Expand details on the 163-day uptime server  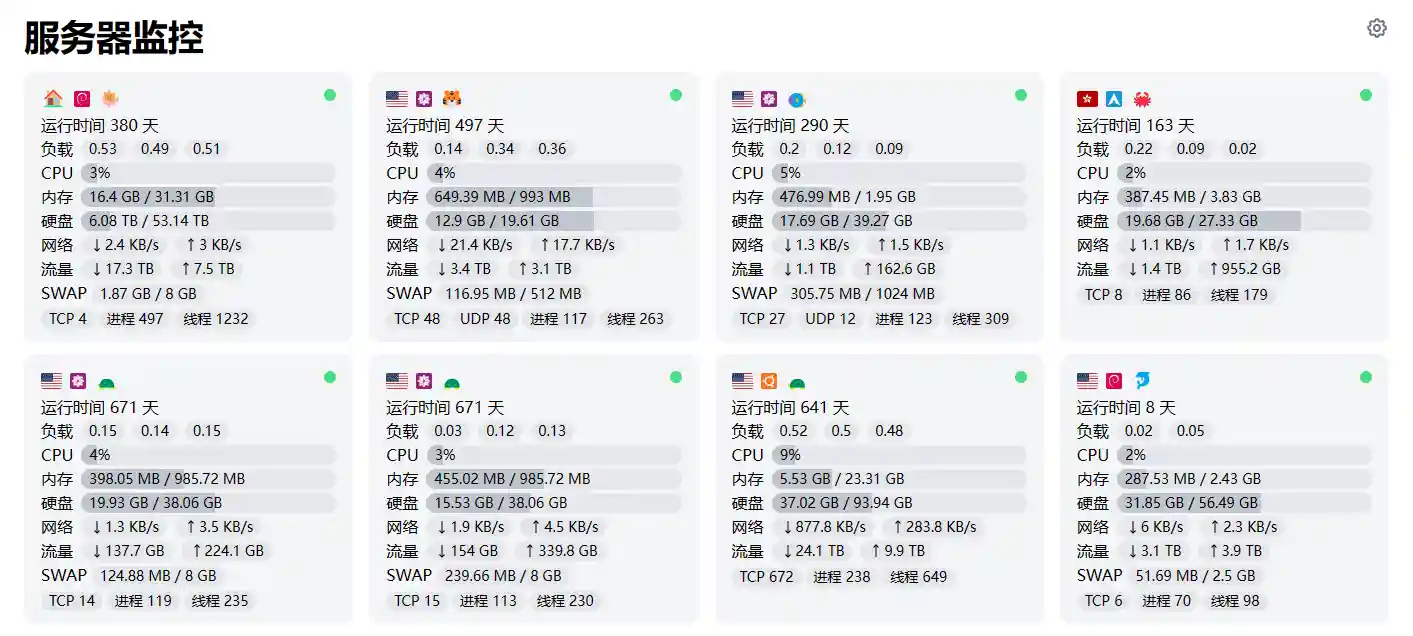[x=1224, y=200]
